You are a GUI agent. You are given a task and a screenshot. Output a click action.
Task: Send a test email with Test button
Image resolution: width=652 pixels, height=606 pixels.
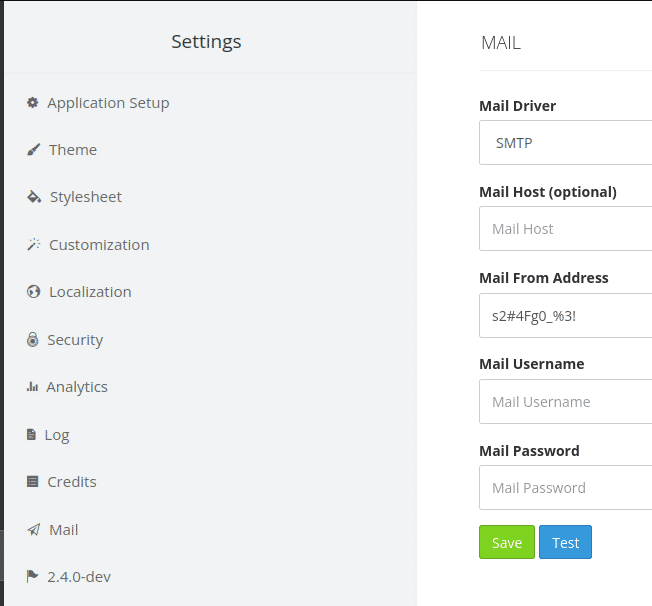(566, 542)
